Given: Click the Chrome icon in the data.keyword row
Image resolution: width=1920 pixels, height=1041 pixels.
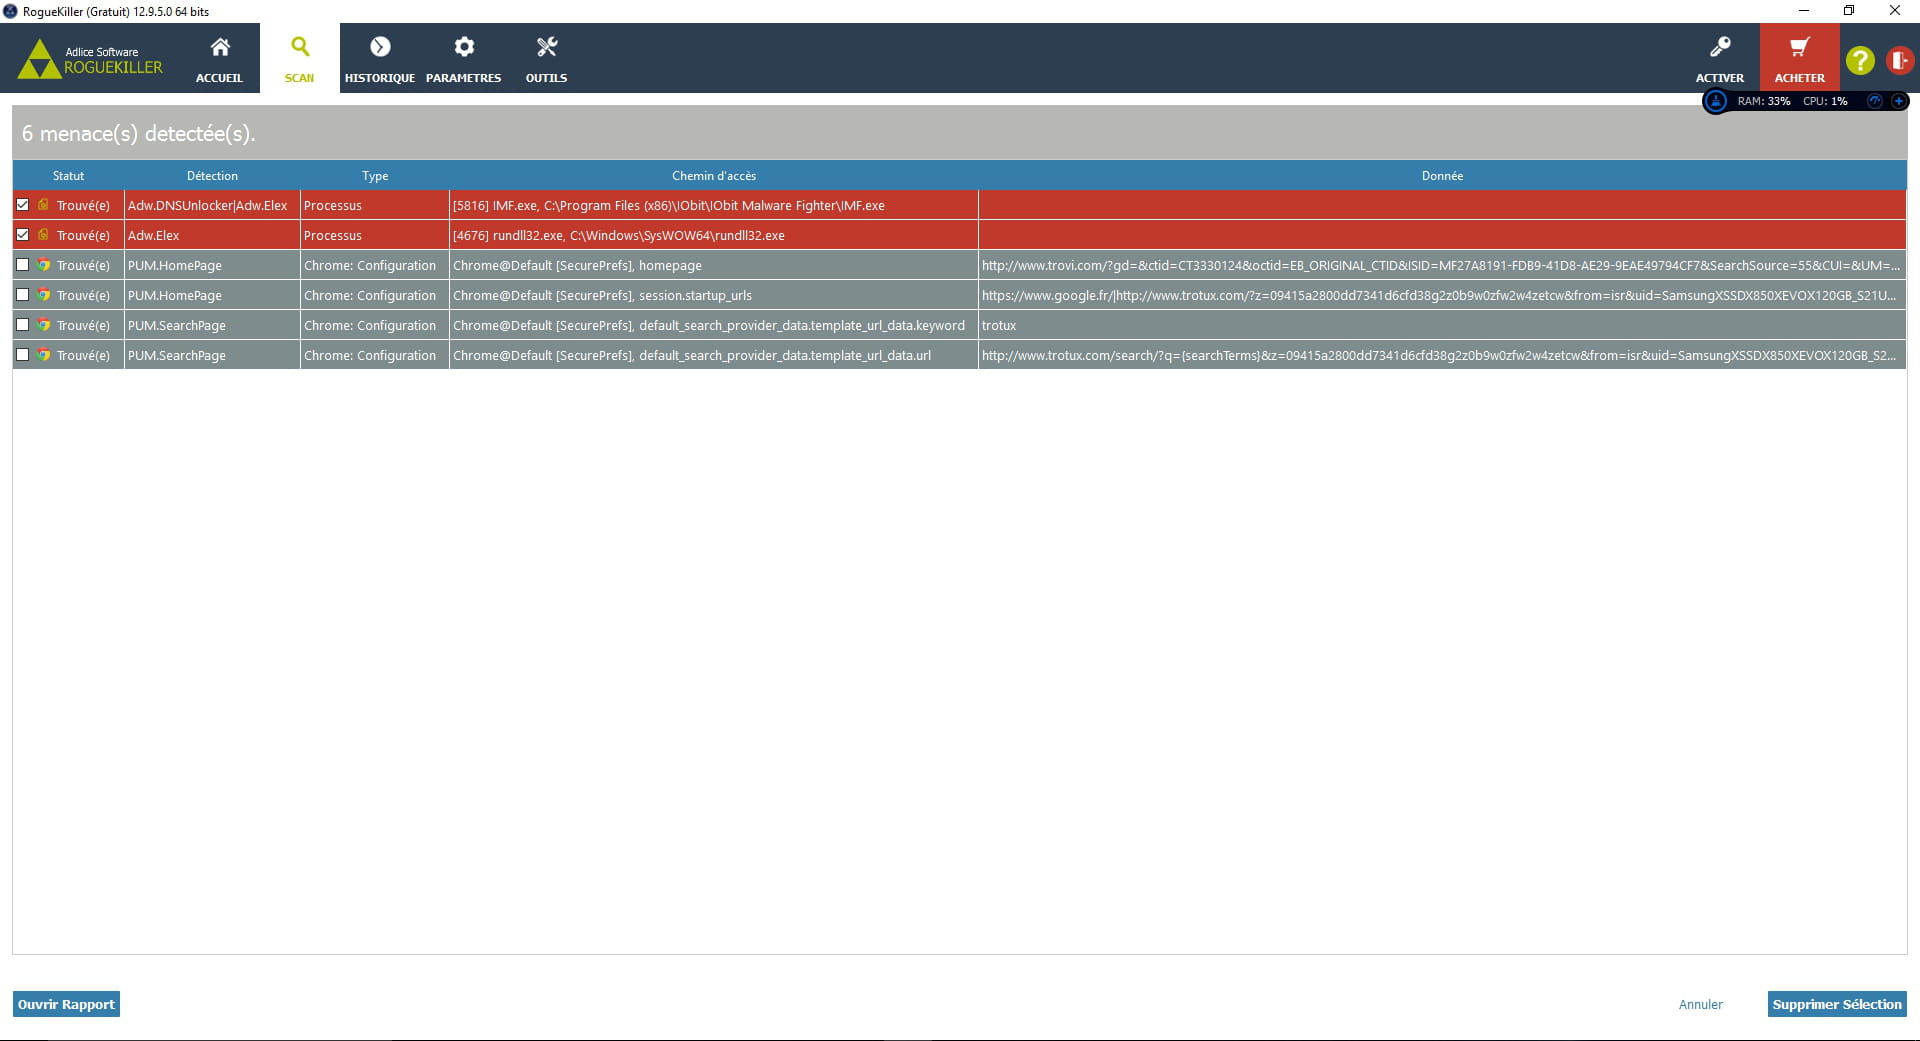Looking at the screenshot, I should 44,325.
